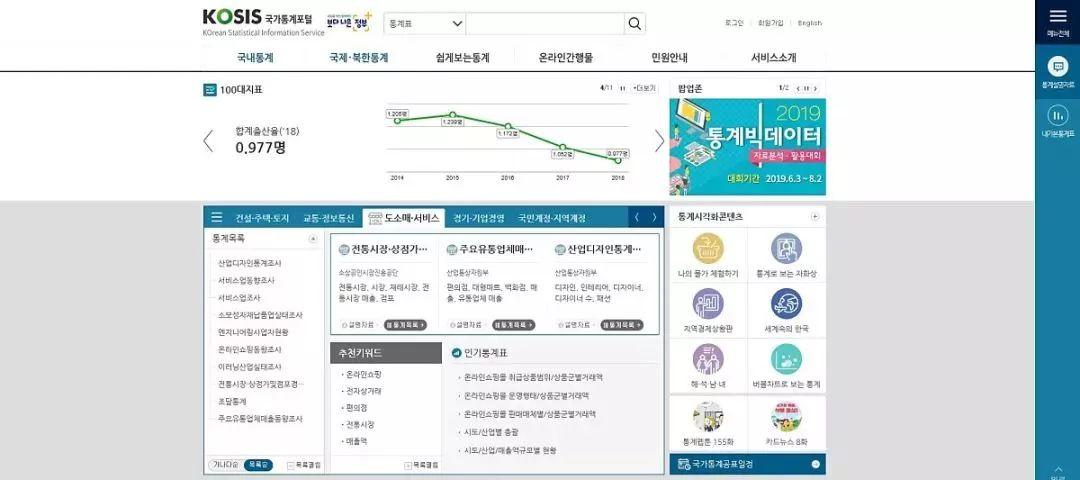Open the 지역경제상황판 icon
1080x480 pixels.
point(708,304)
